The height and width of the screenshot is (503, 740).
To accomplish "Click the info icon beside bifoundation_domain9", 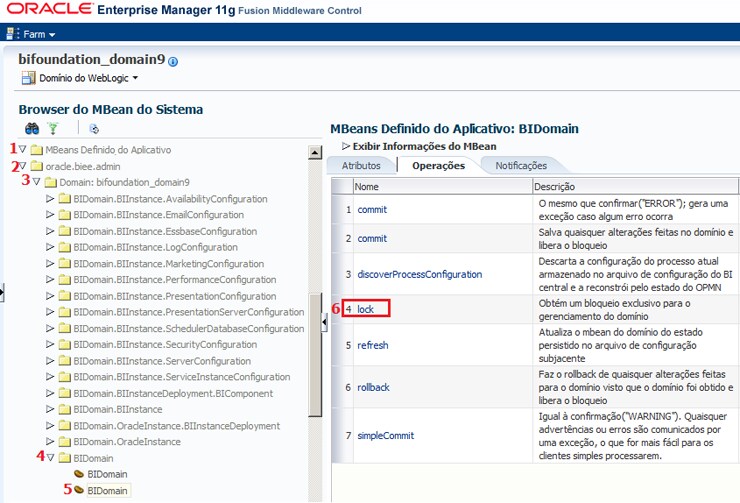I will coord(173,62).
